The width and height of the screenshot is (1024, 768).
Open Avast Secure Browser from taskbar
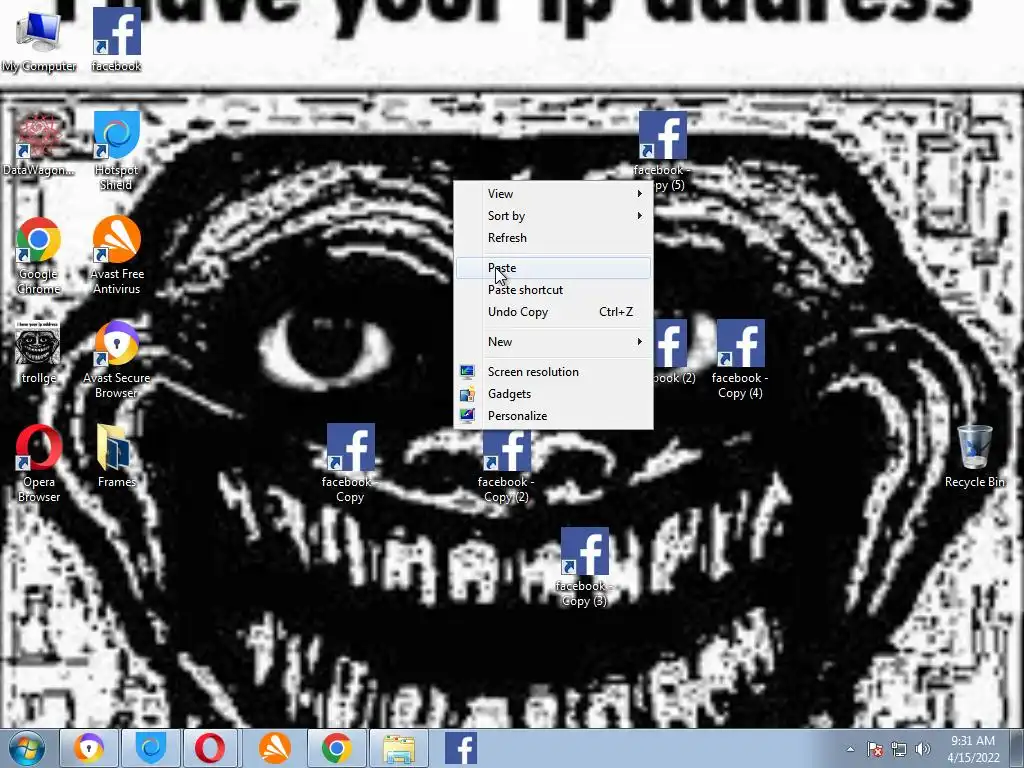tap(89, 748)
